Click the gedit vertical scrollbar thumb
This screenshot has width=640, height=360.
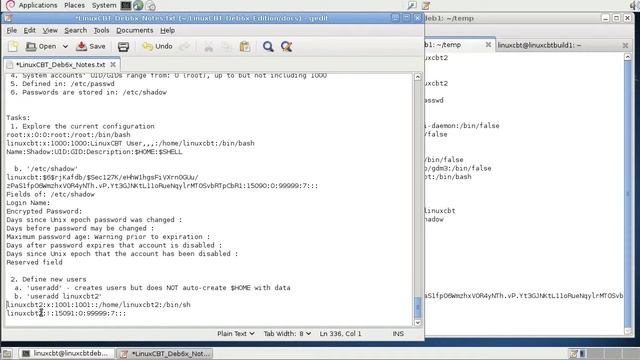pos(418,307)
